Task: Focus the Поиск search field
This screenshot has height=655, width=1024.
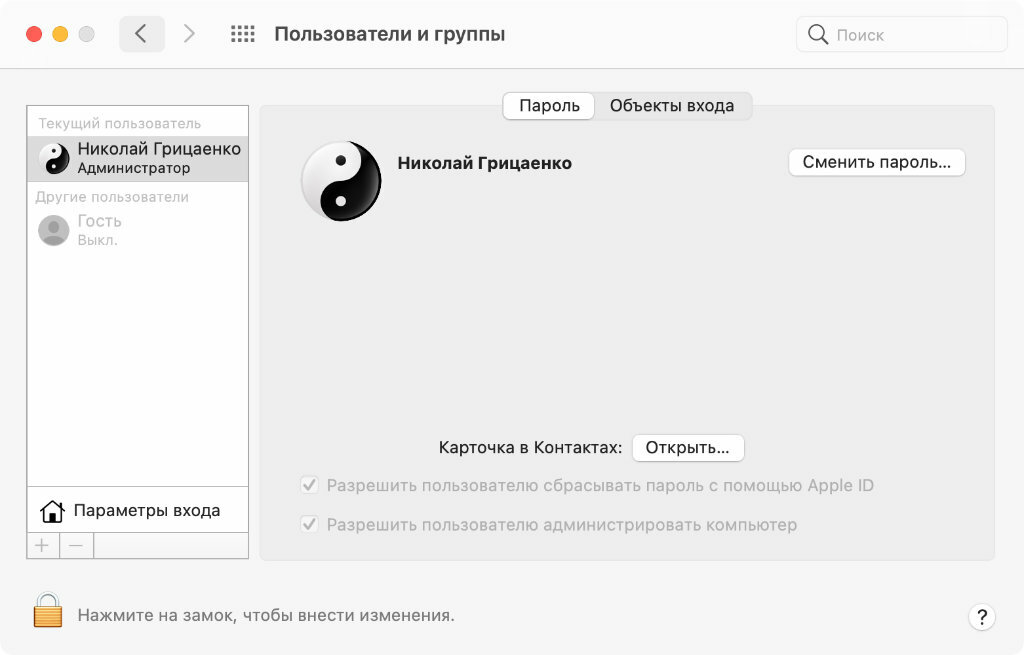Action: [902, 35]
